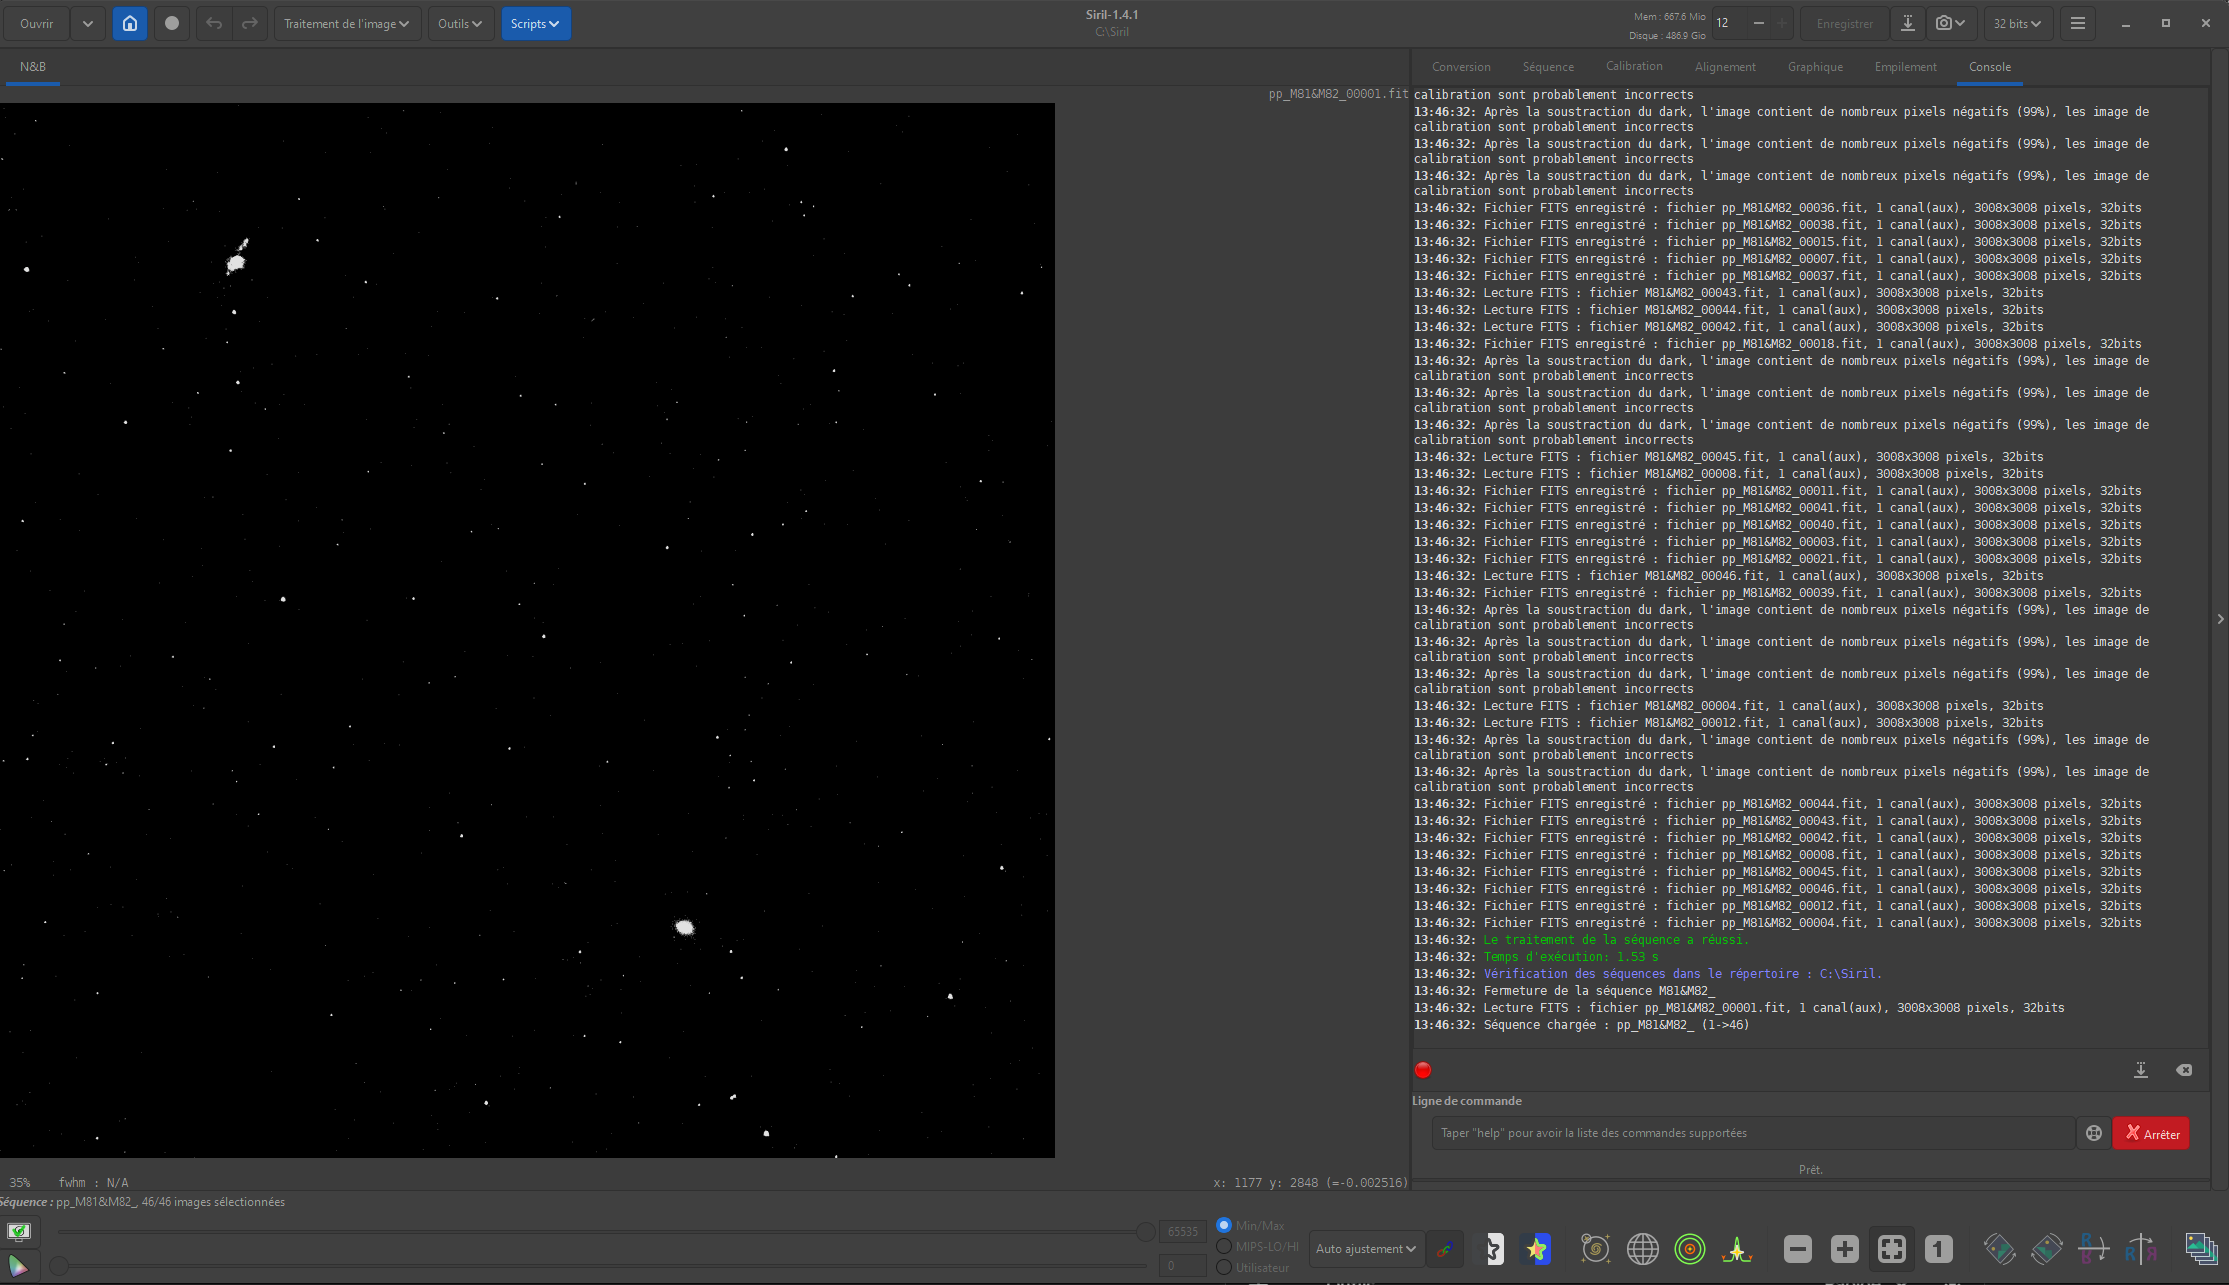Image resolution: width=2229 pixels, height=1285 pixels.
Task: Click the astrometry globe icon
Action: pyautogui.click(x=1642, y=1248)
